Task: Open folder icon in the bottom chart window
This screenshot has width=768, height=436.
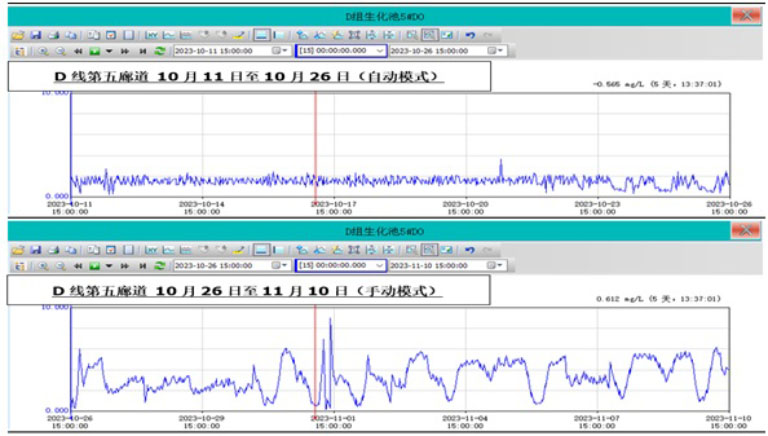Action: click(18, 250)
